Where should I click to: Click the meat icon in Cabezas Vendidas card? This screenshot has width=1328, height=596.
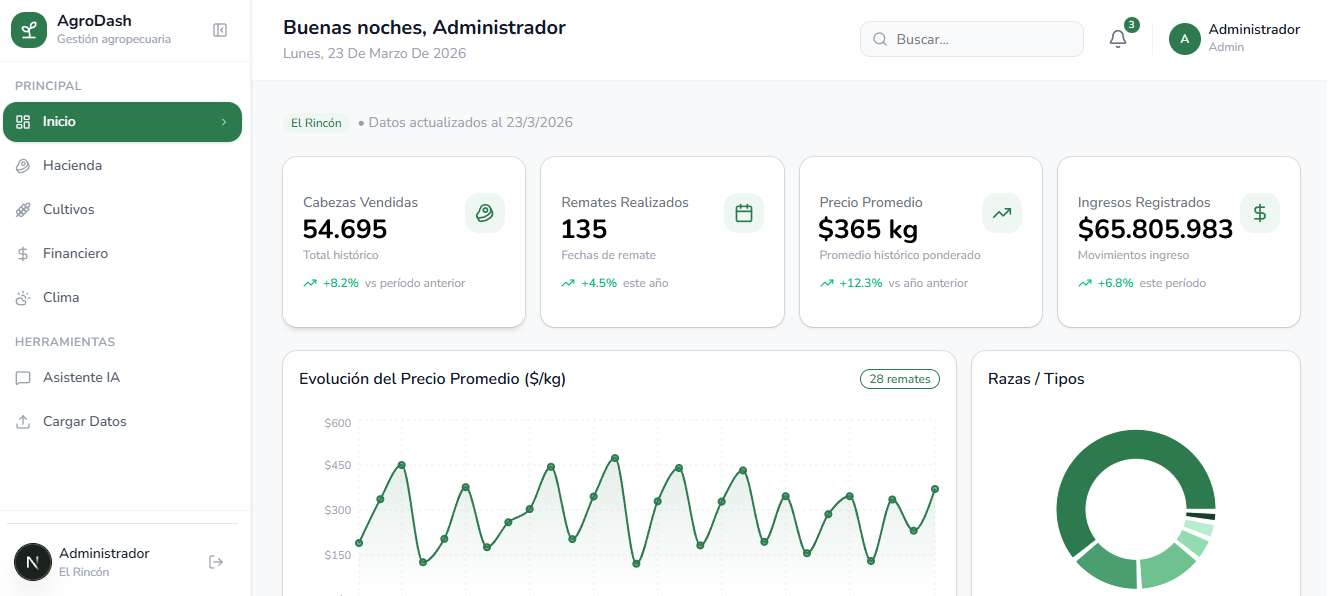pyautogui.click(x=485, y=213)
